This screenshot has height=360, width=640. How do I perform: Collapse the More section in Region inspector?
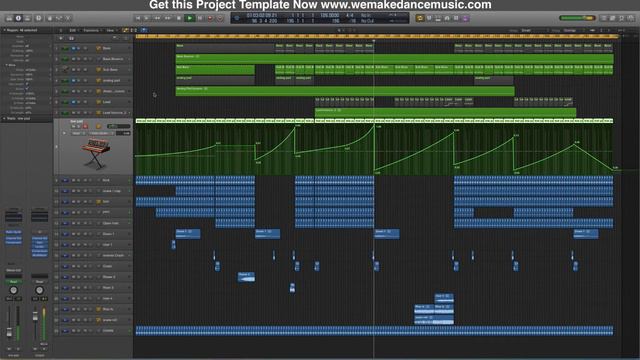pos(7,65)
